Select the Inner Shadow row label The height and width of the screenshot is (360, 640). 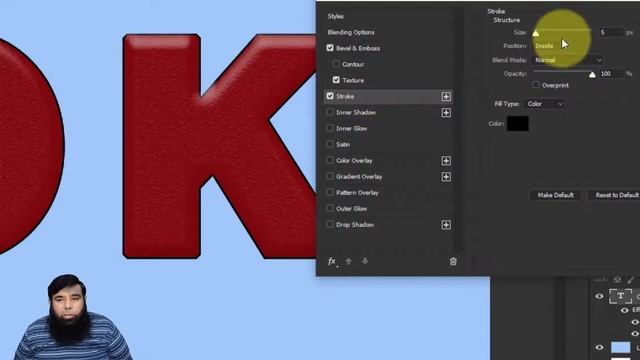[356, 112]
